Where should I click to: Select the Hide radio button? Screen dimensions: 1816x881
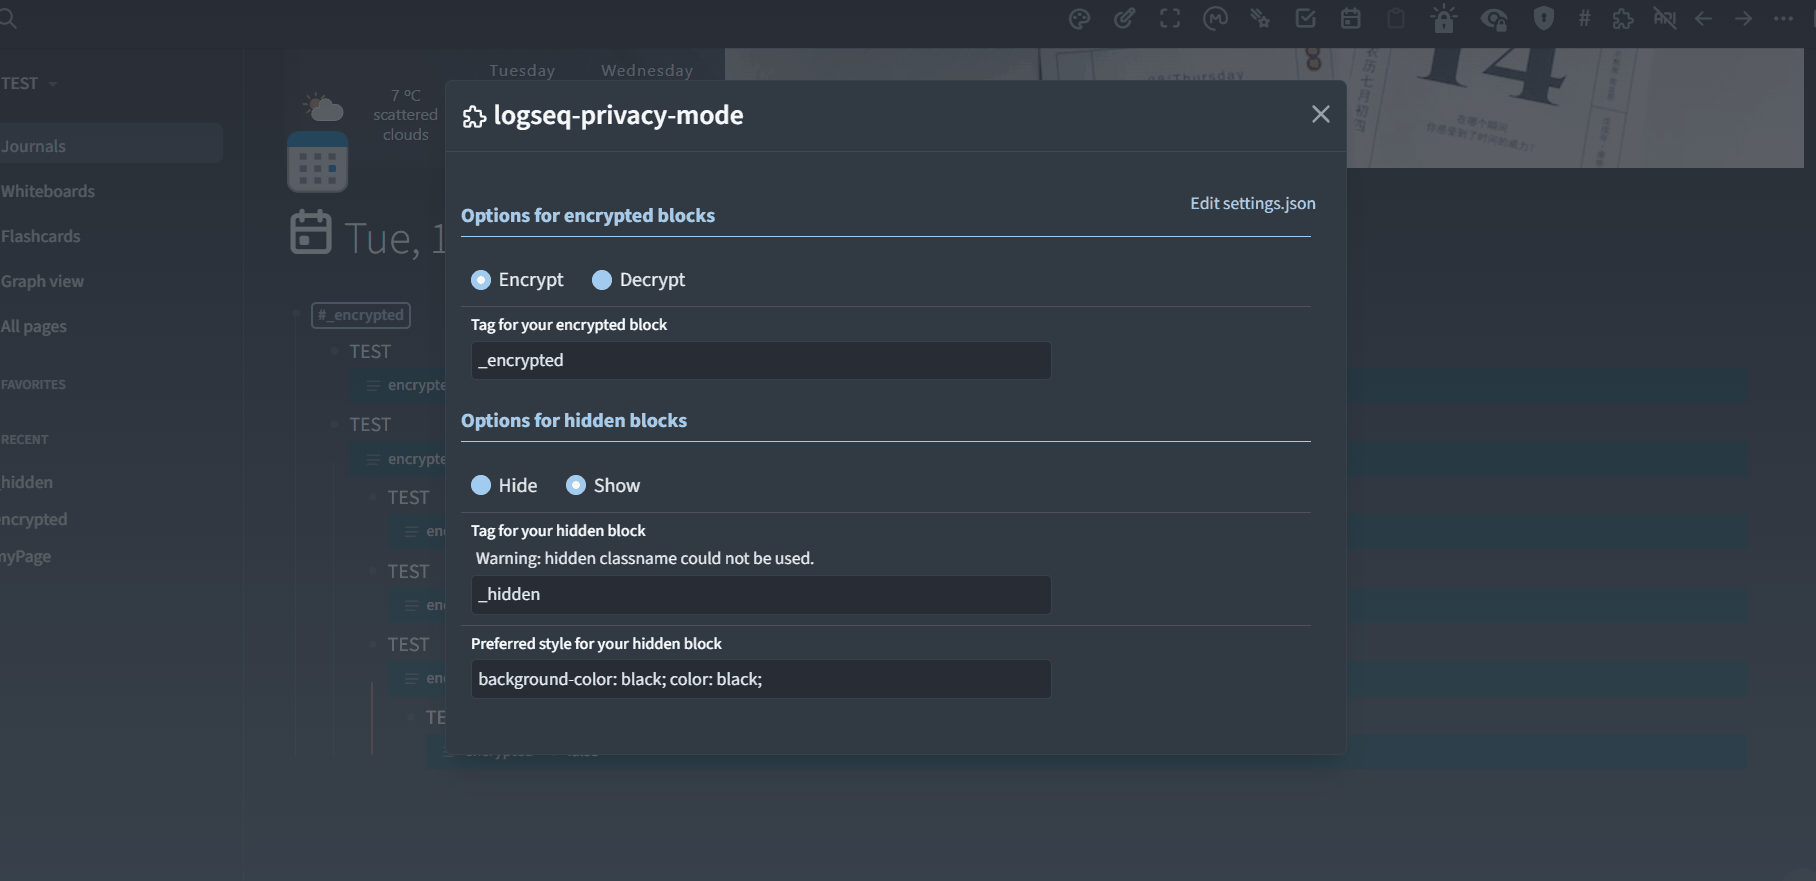pyautogui.click(x=481, y=485)
